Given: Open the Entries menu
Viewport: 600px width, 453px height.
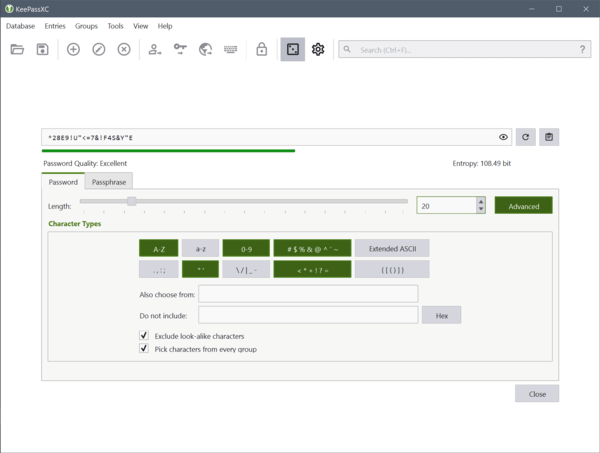Looking at the screenshot, I should tap(55, 26).
